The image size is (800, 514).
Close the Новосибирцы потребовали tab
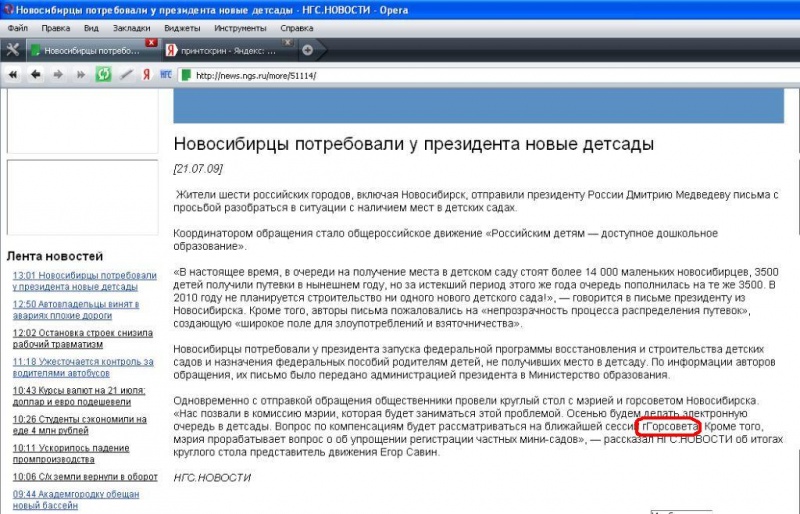(151, 42)
